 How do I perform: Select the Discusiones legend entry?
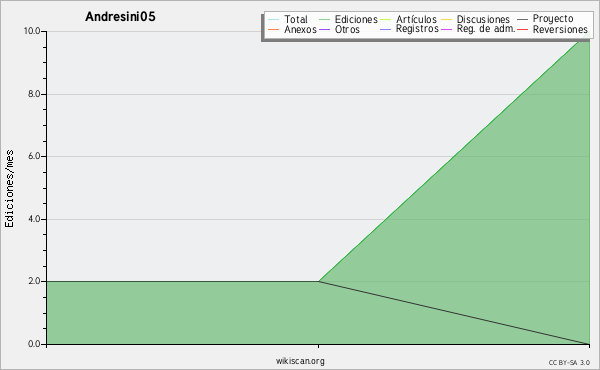[x=475, y=19]
